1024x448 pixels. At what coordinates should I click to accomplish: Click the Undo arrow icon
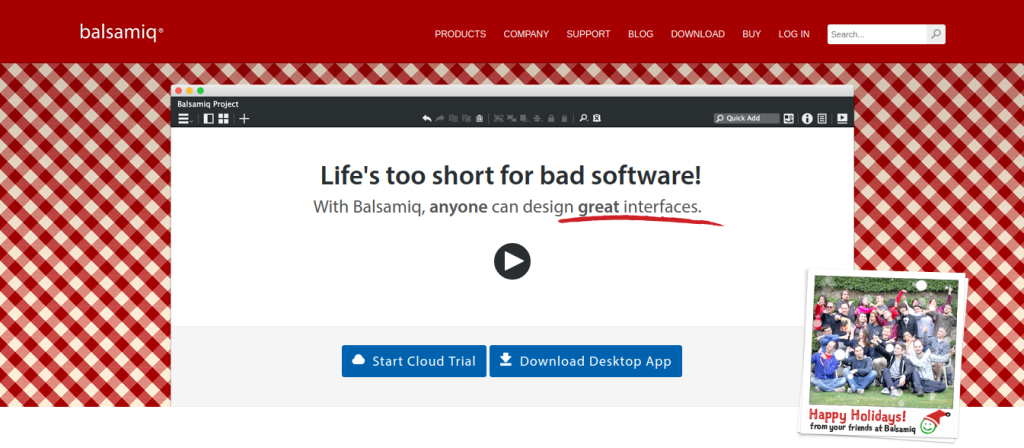427,118
